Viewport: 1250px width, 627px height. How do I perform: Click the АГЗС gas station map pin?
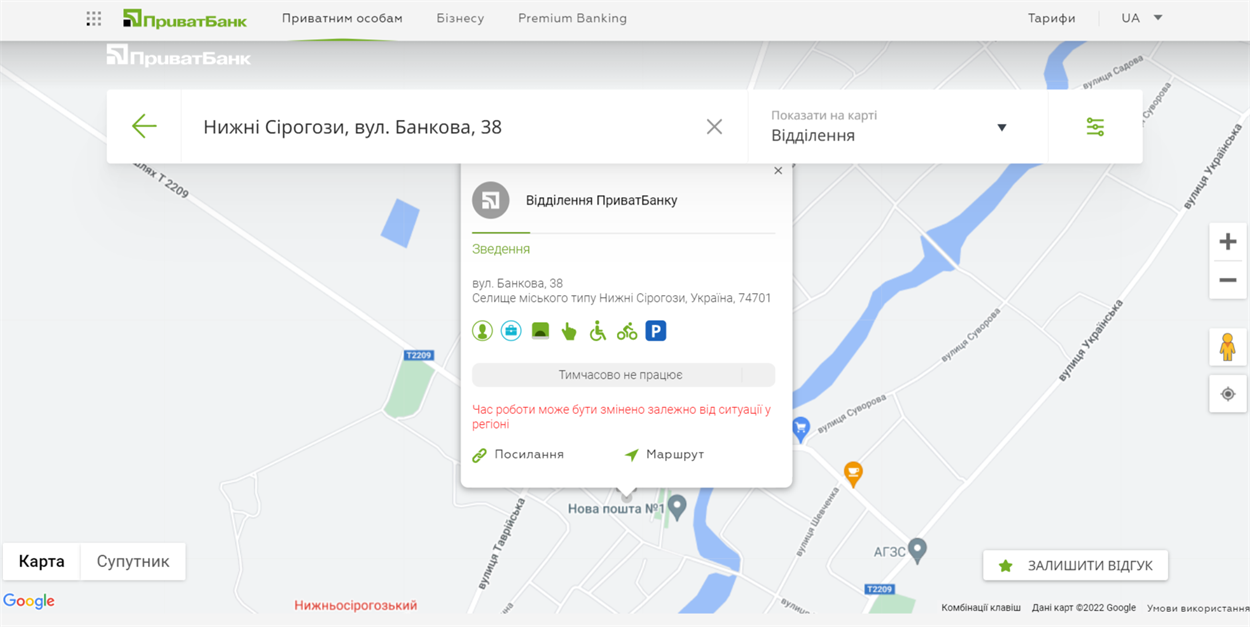coord(917,549)
